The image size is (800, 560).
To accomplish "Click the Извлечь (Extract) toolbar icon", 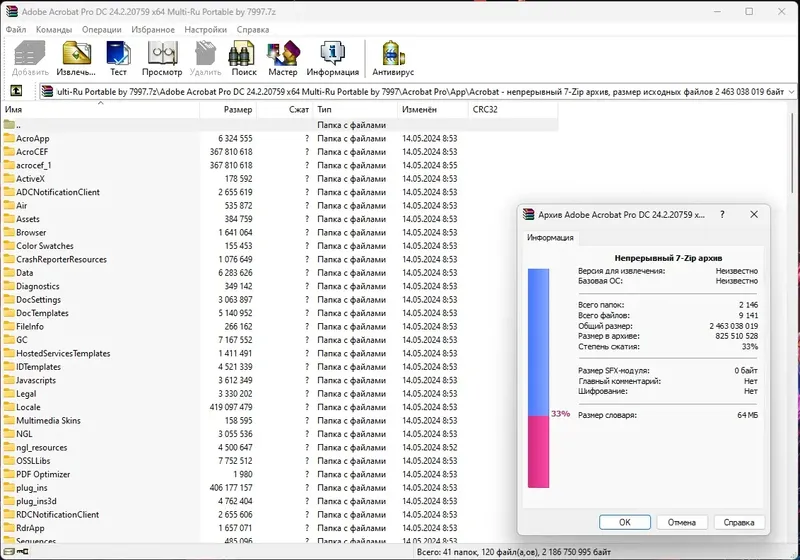I will 76,59.
